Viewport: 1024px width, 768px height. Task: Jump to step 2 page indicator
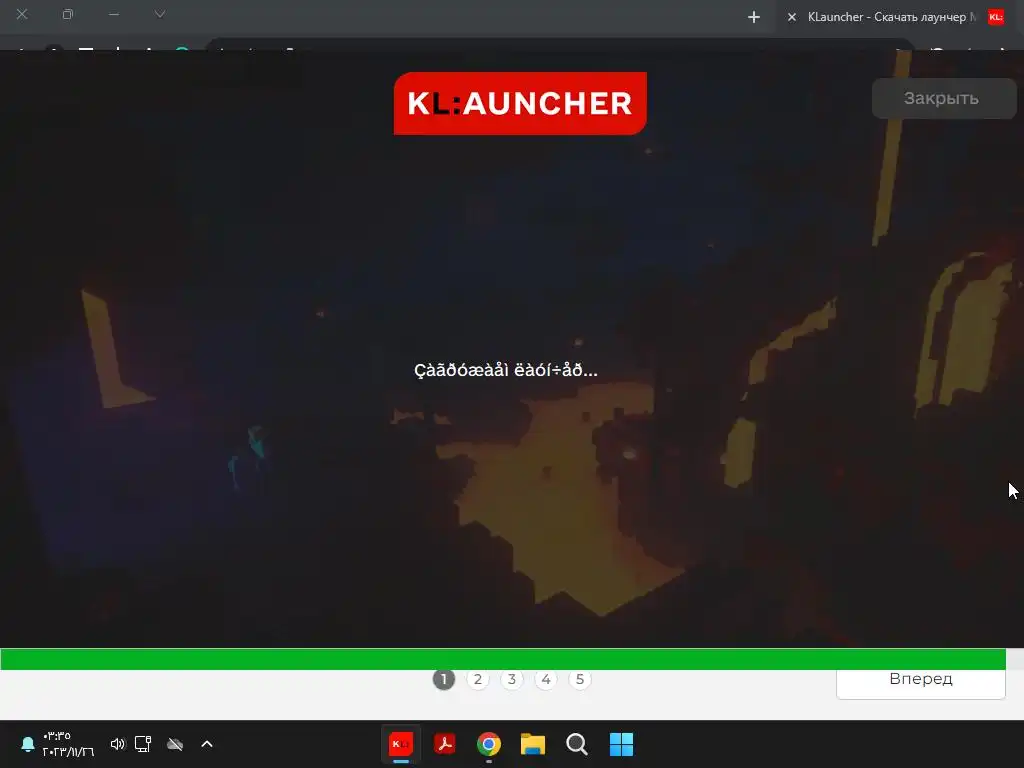point(477,679)
